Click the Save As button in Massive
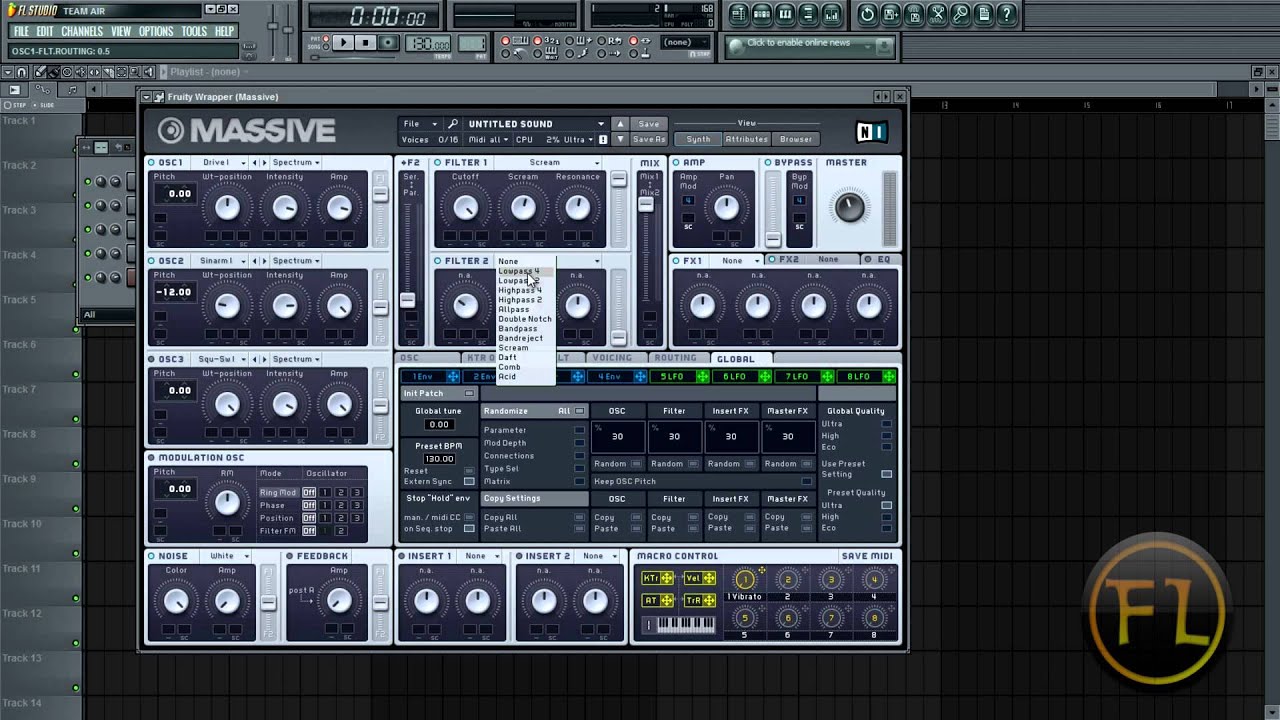Viewport: 1280px width, 720px height. (648, 140)
